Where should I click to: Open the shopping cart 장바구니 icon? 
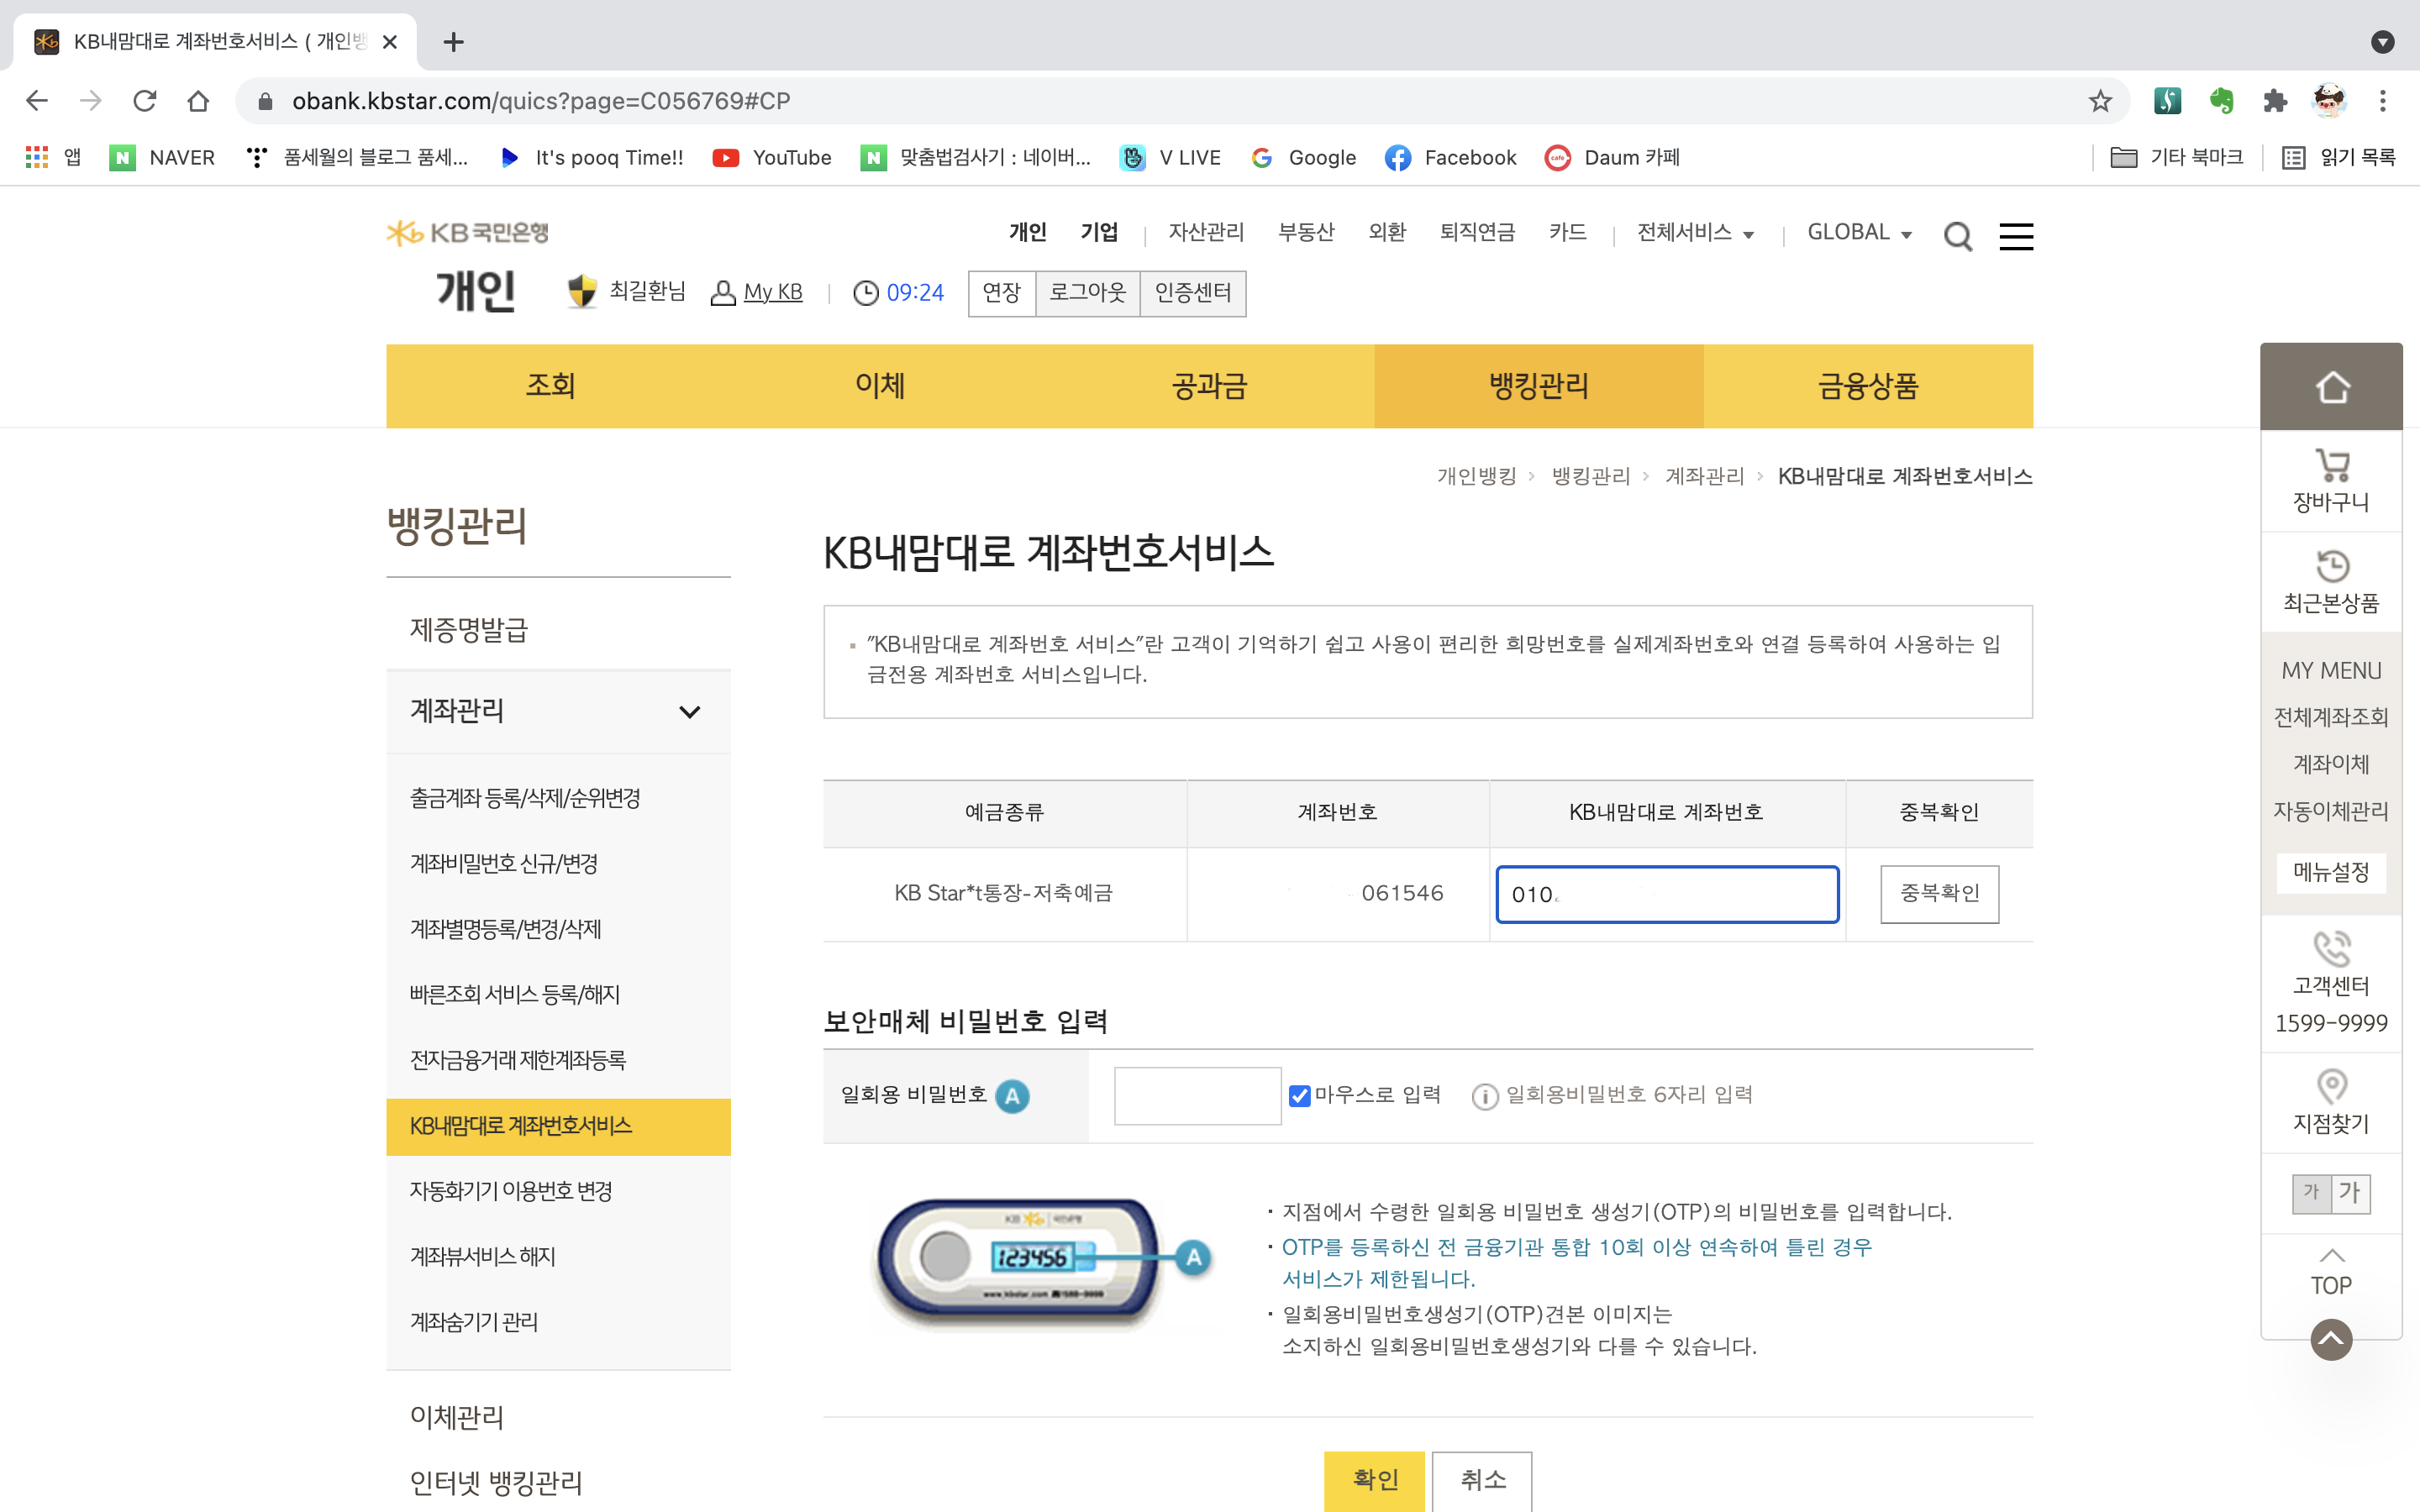2331,466
